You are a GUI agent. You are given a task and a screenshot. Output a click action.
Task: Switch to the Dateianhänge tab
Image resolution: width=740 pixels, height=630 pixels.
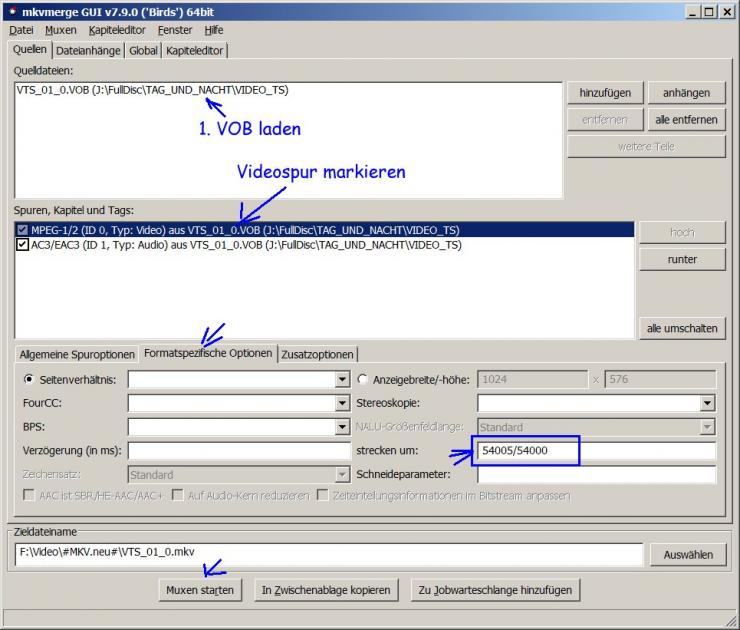point(88,50)
